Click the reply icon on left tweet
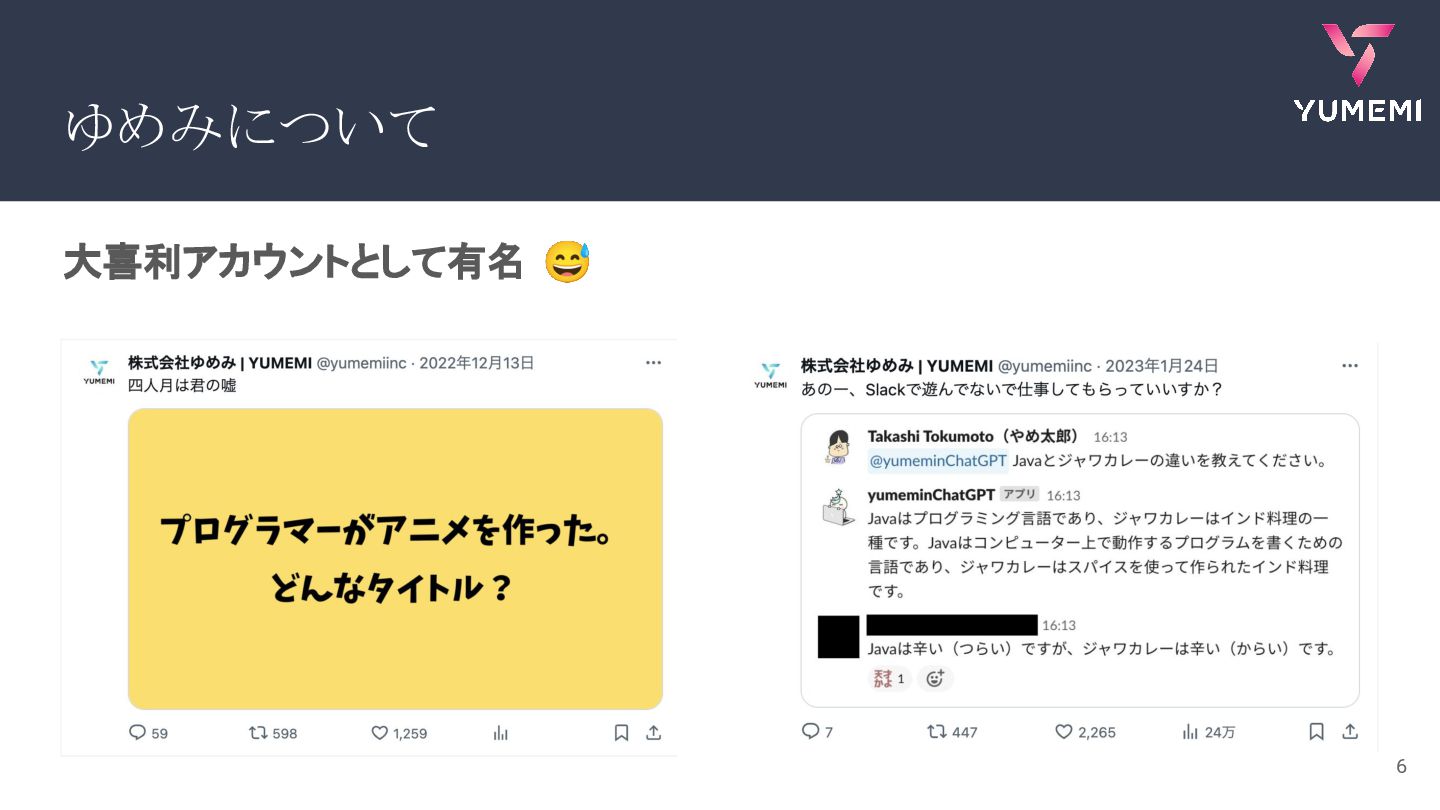The height and width of the screenshot is (810, 1440). (138, 732)
